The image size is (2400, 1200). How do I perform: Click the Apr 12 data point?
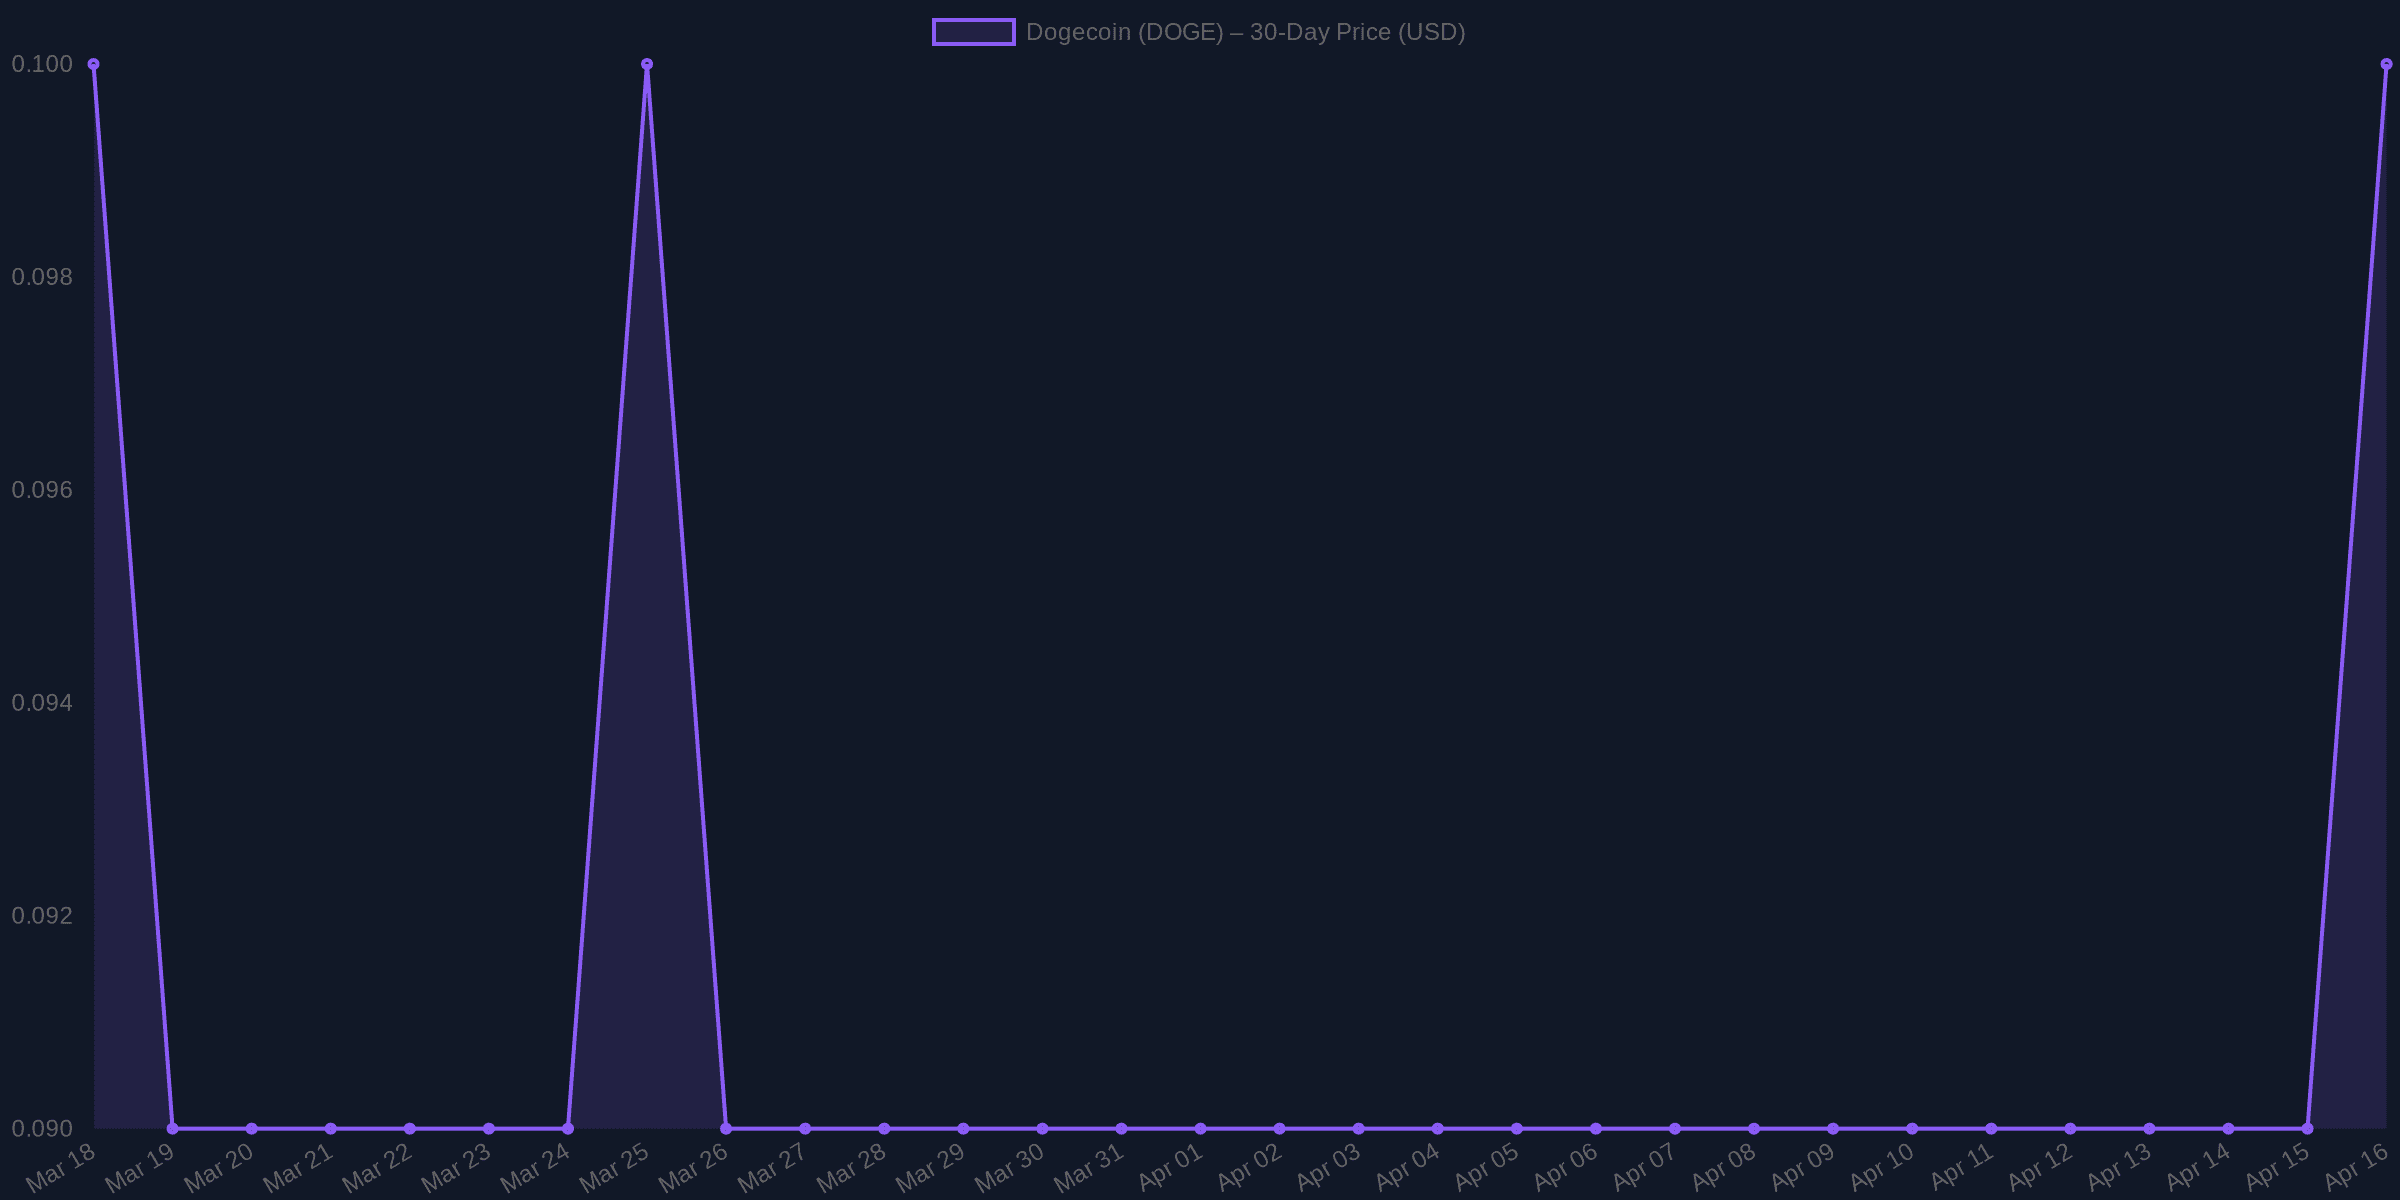click(2070, 1128)
